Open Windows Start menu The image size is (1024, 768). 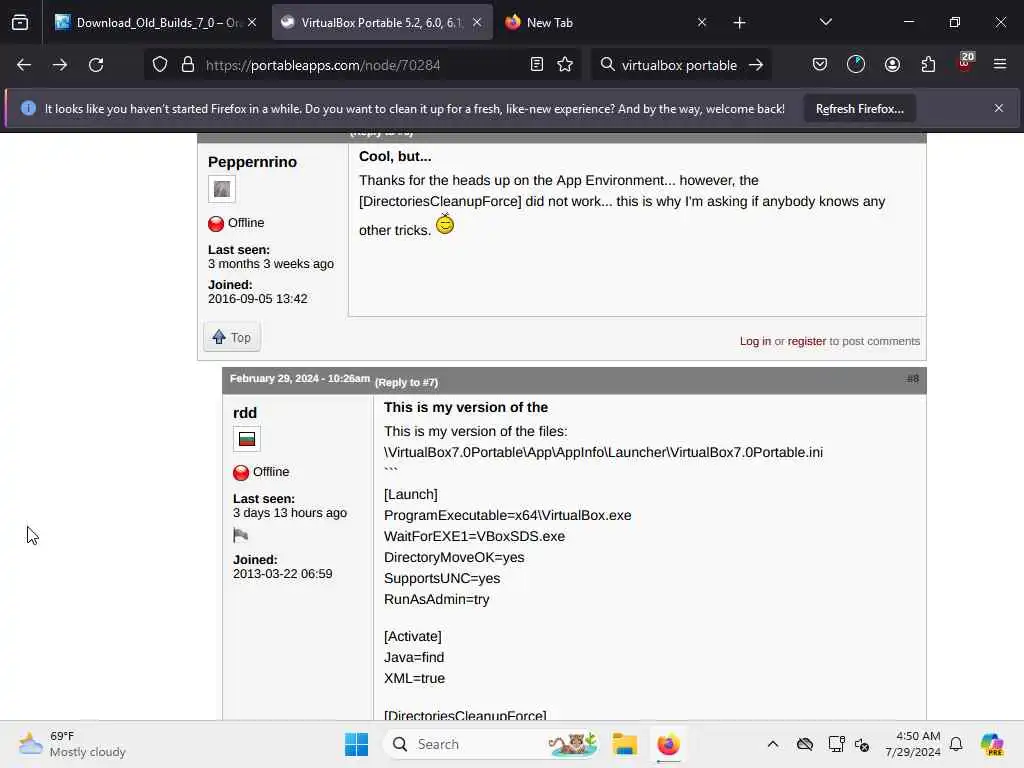pyautogui.click(x=357, y=744)
